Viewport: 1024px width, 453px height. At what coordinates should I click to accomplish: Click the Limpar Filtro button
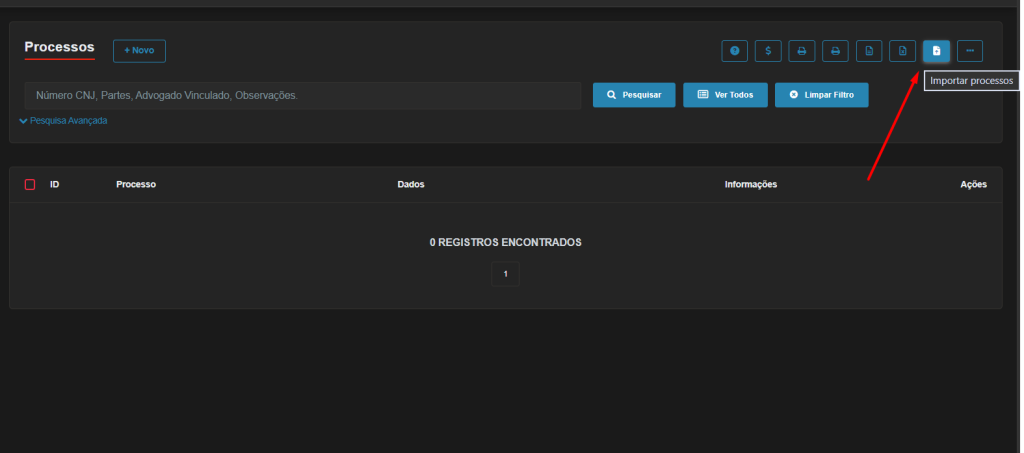tap(822, 95)
